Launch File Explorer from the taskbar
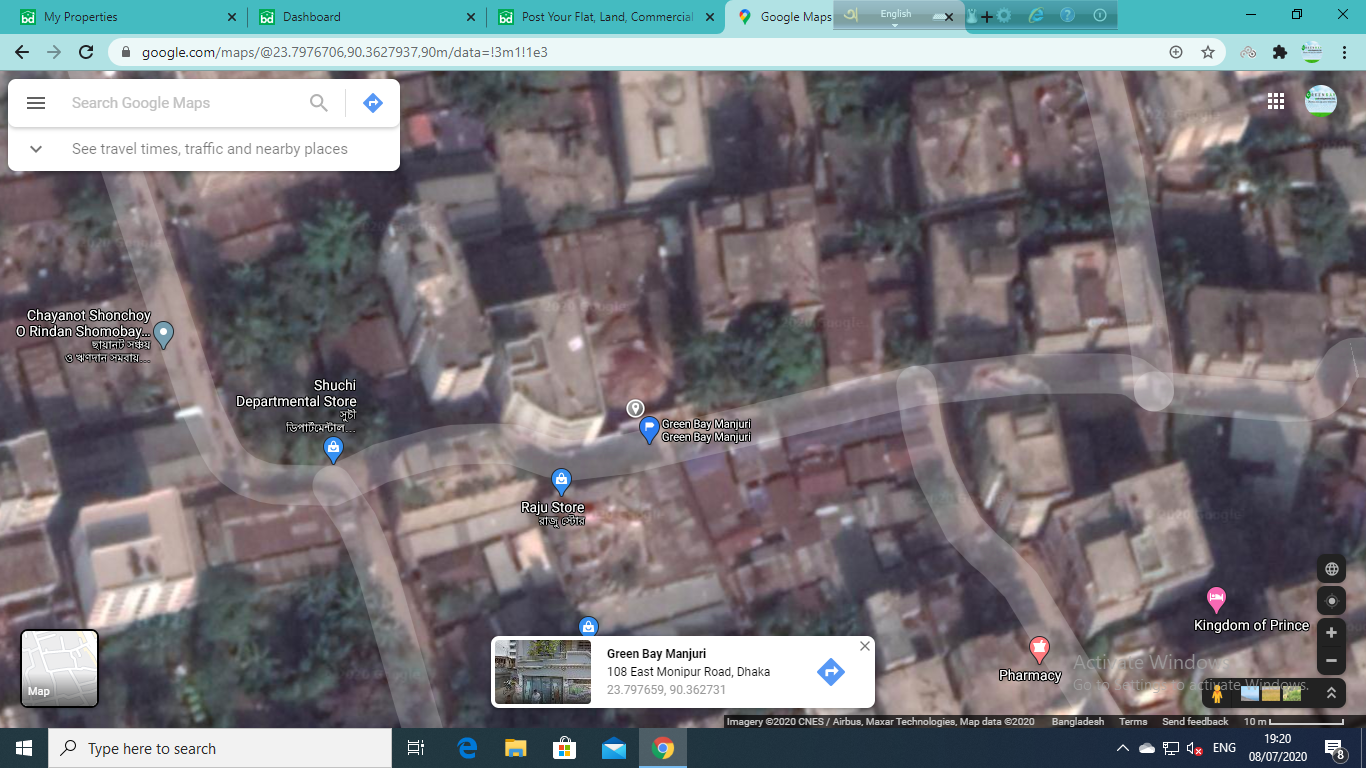Viewport: 1366px width, 768px height. pos(515,748)
